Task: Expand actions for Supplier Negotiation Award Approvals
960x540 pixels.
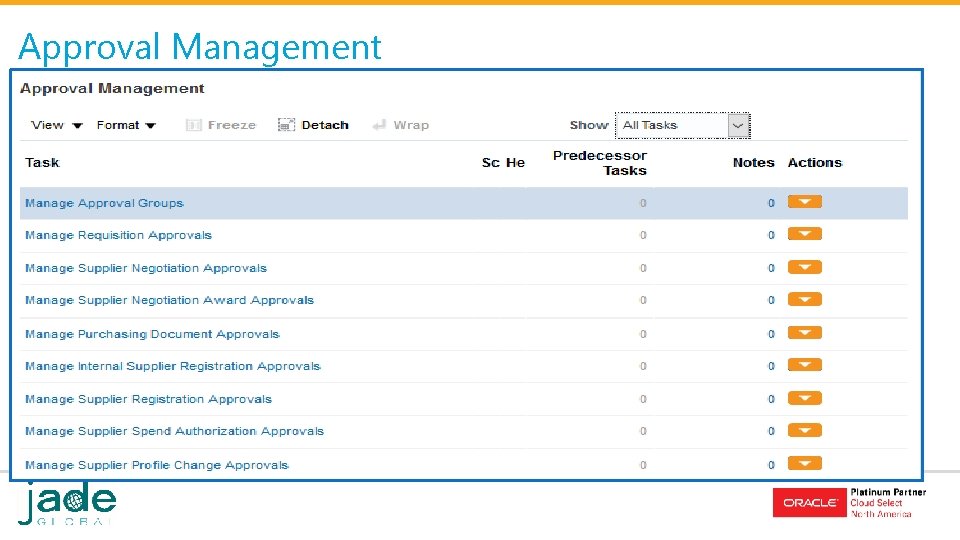Action: pyautogui.click(x=804, y=299)
